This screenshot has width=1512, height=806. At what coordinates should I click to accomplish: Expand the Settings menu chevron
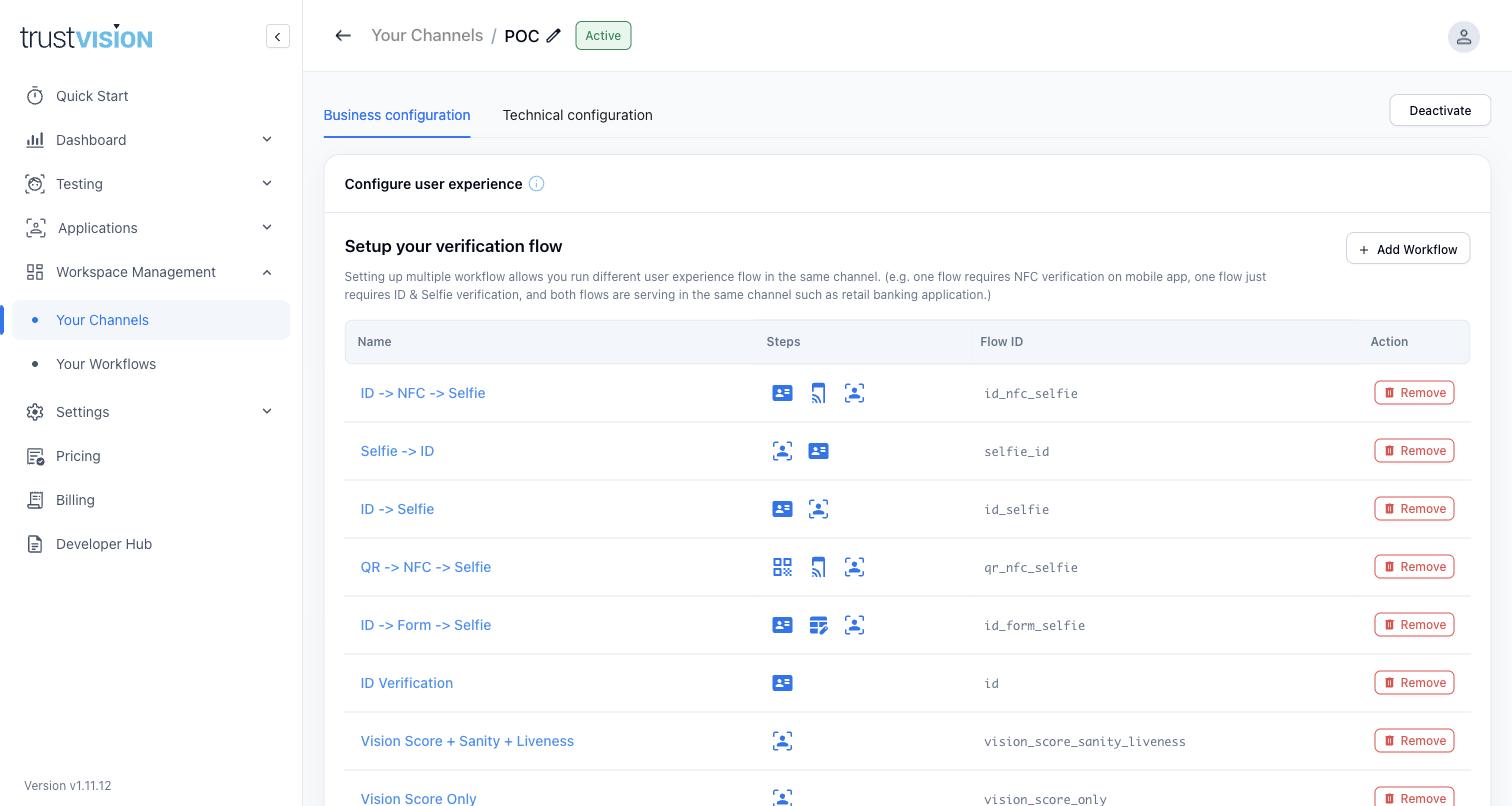(x=267, y=412)
